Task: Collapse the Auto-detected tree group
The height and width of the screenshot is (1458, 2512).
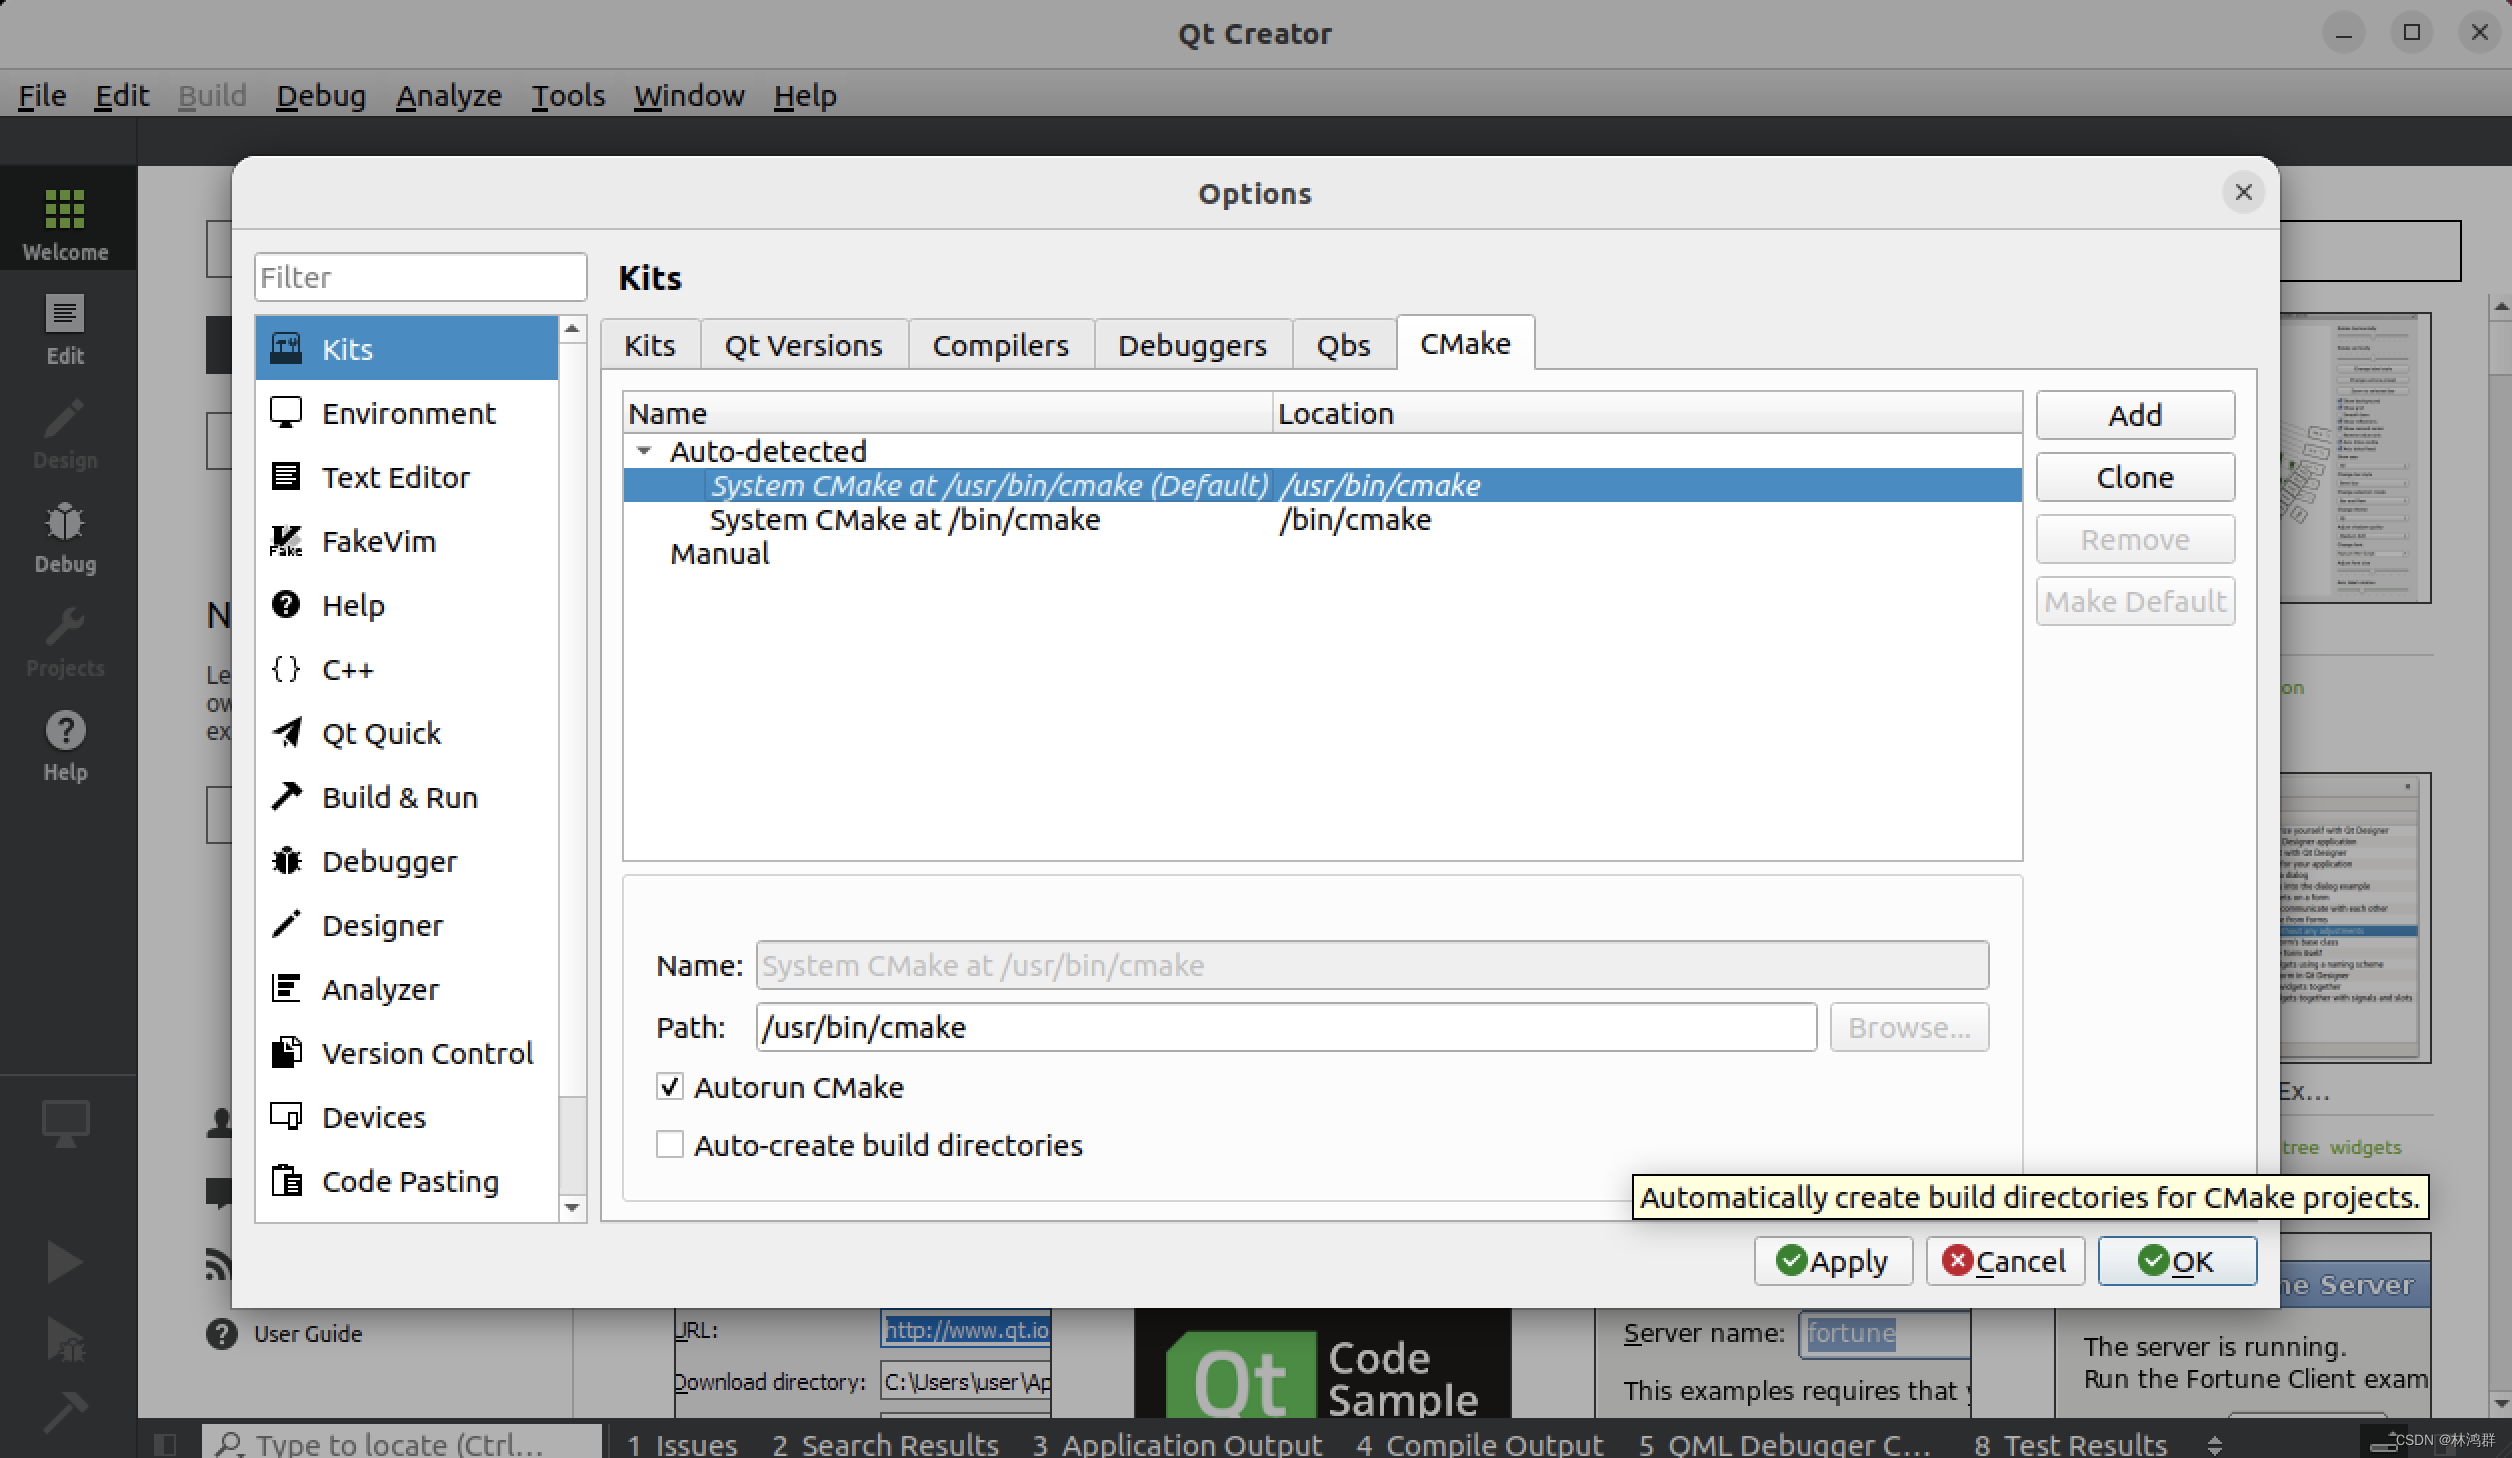Action: (x=645, y=451)
